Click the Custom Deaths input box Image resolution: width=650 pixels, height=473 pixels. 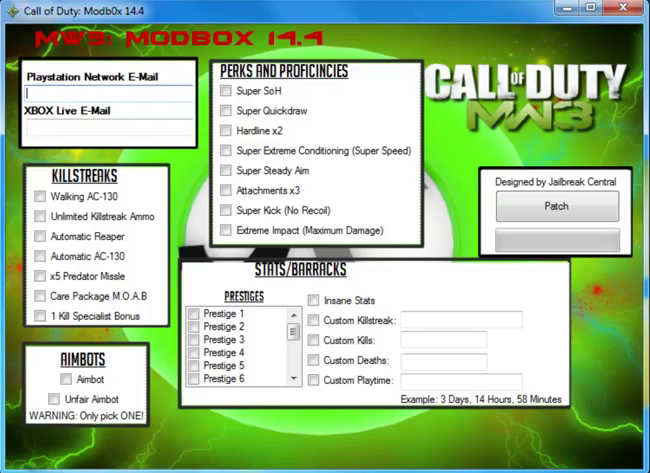444,362
